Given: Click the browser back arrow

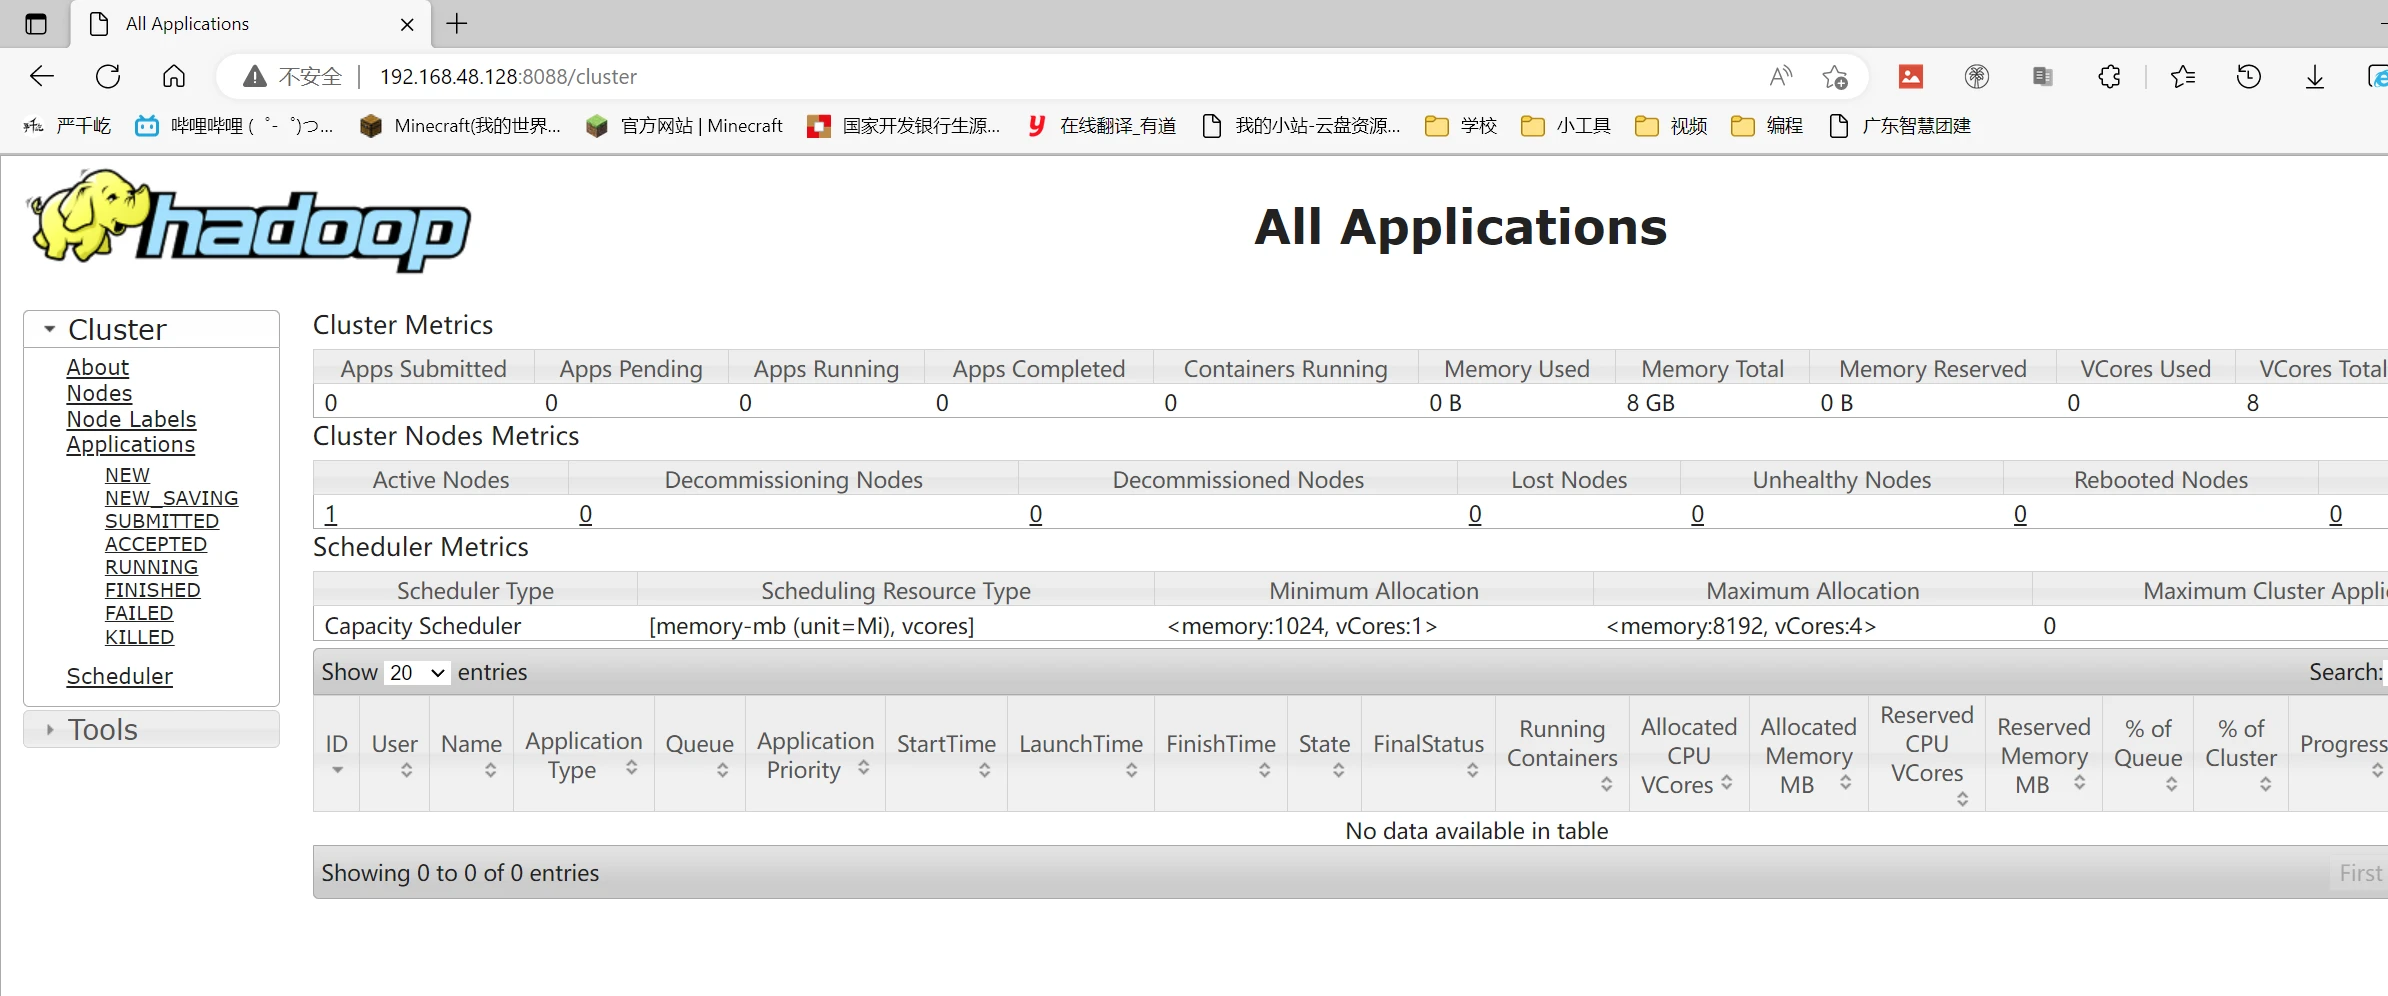Looking at the screenshot, I should pos(42,77).
